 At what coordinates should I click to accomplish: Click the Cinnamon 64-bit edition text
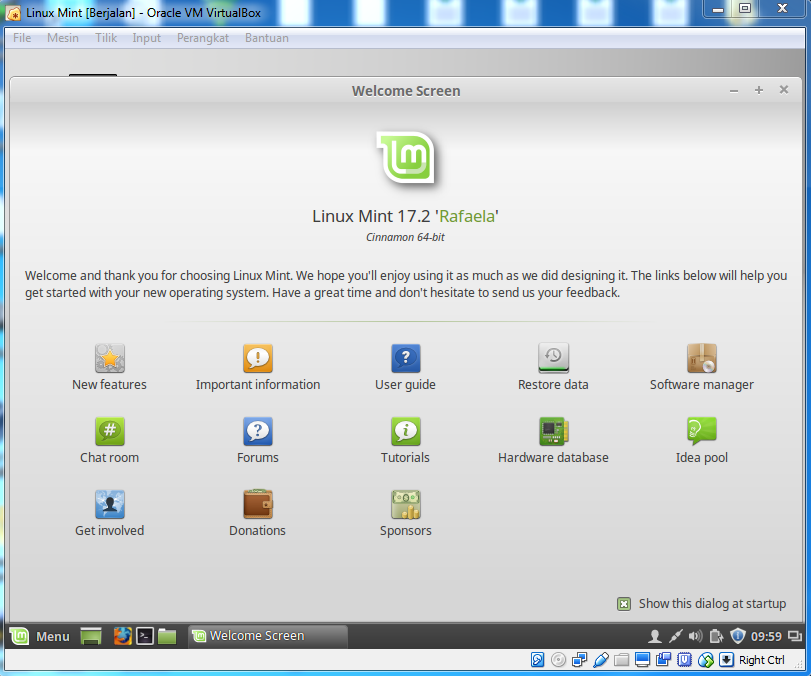(405, 237)
